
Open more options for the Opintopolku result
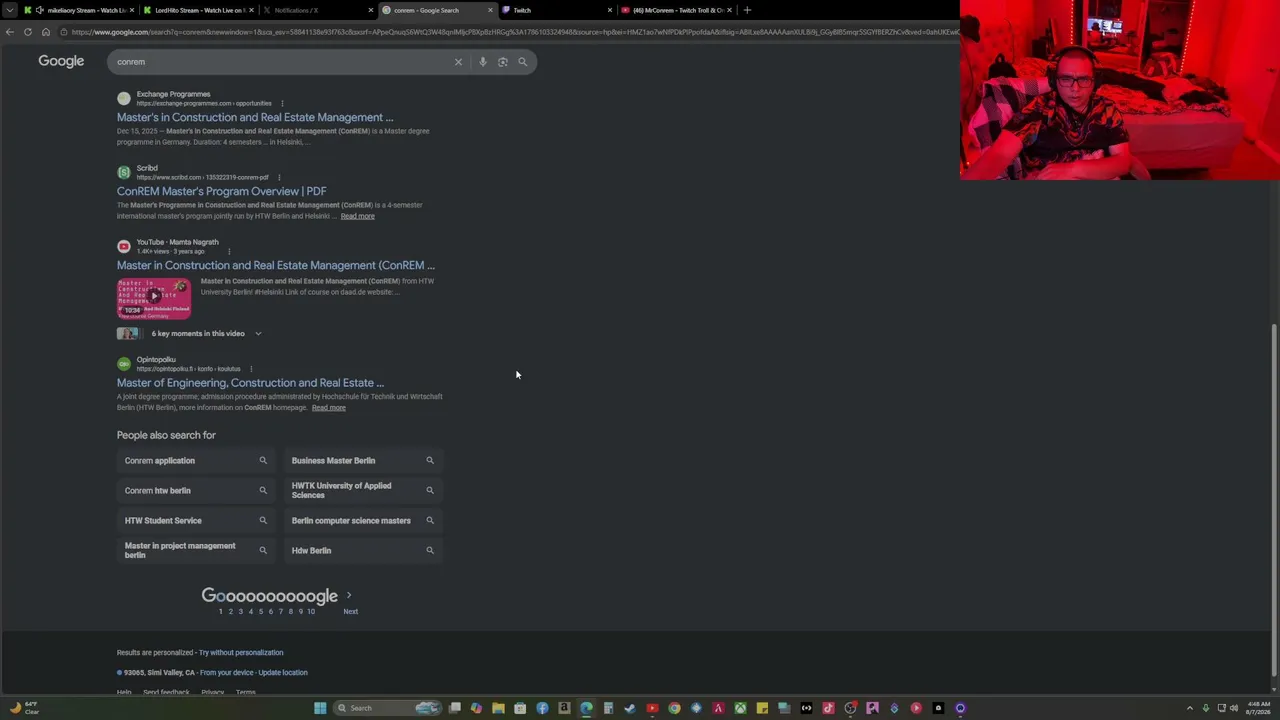click(251, 369)
